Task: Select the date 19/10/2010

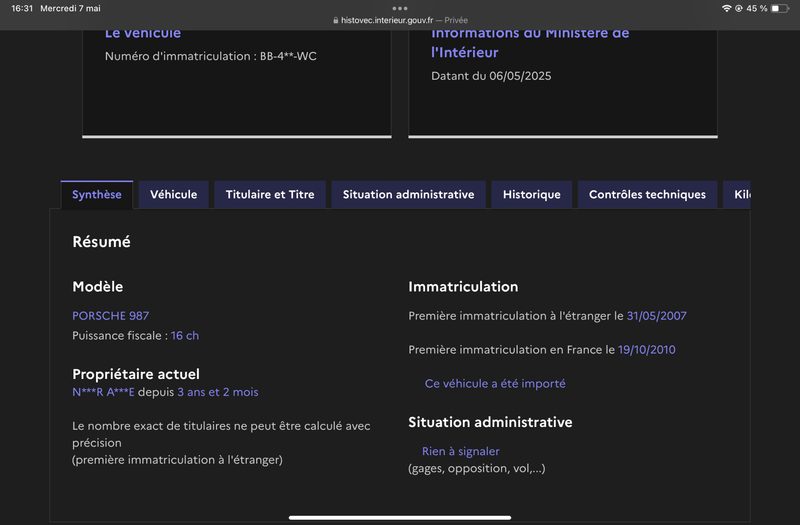Action: point(646,350)
